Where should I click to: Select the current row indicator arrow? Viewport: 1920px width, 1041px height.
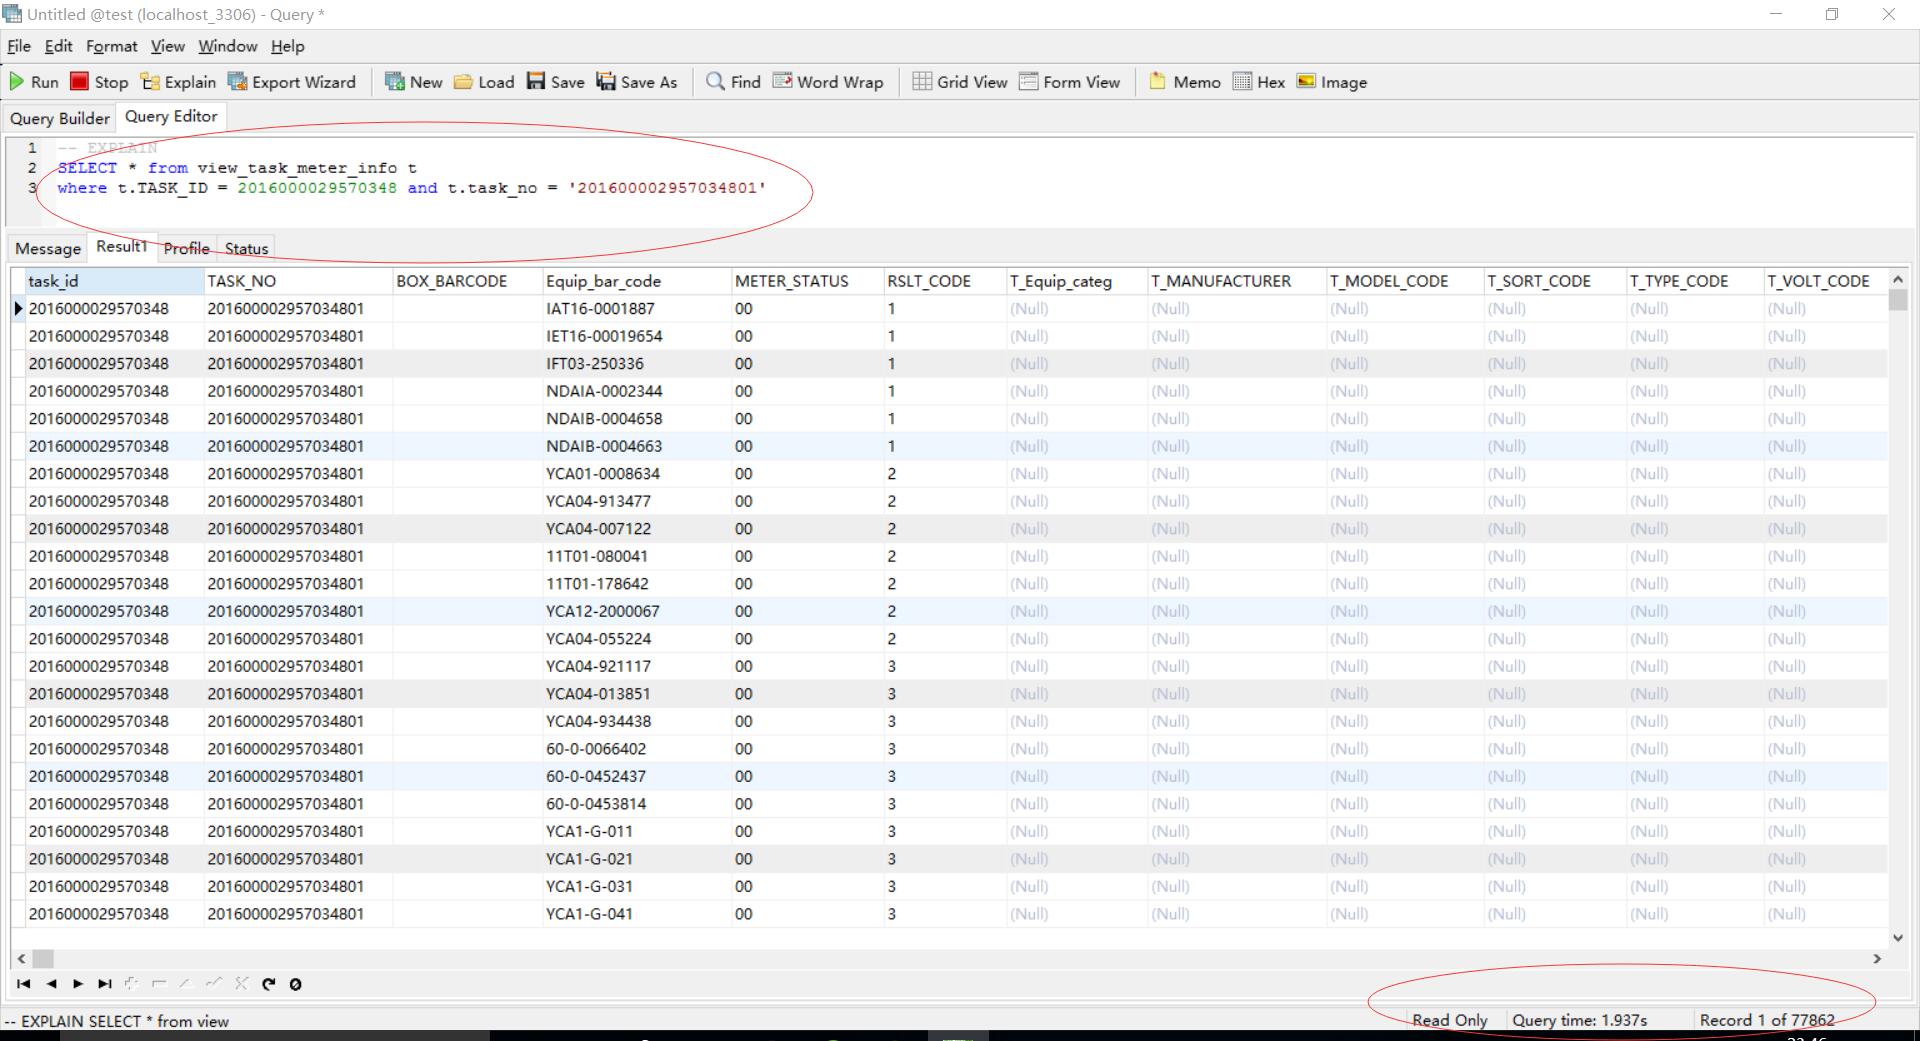pos(18,309)
